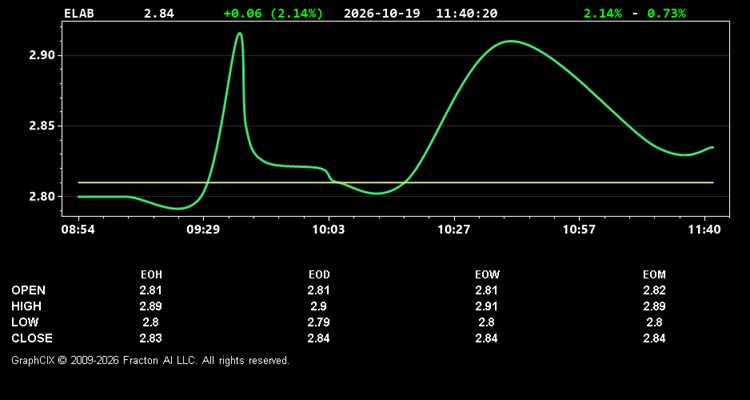Click the 2.14% range value in header
This screenshot has width=750, height=400.
pyautogui.click(x=603, y=13)
